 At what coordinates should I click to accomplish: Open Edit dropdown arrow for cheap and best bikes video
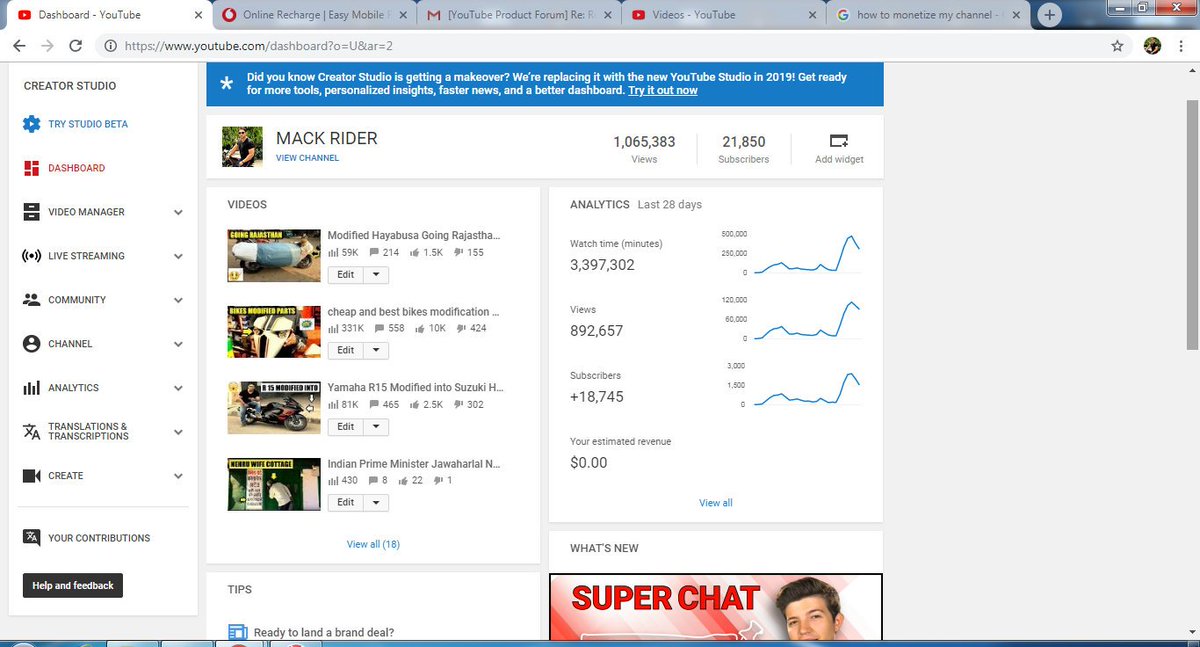[x=376, y=350]
